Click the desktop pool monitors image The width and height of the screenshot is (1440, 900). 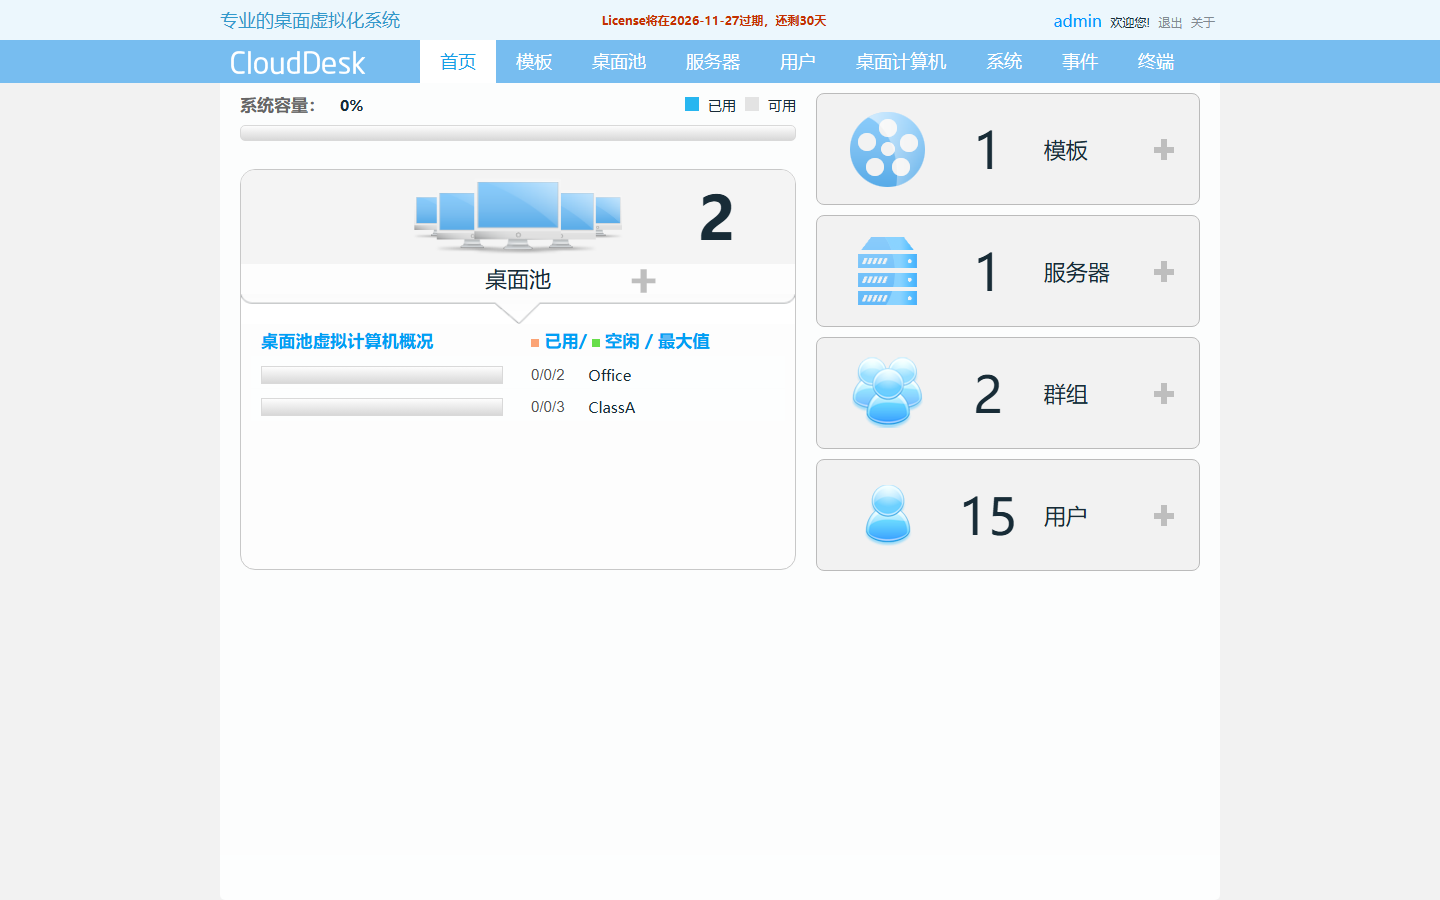[518, 216]
